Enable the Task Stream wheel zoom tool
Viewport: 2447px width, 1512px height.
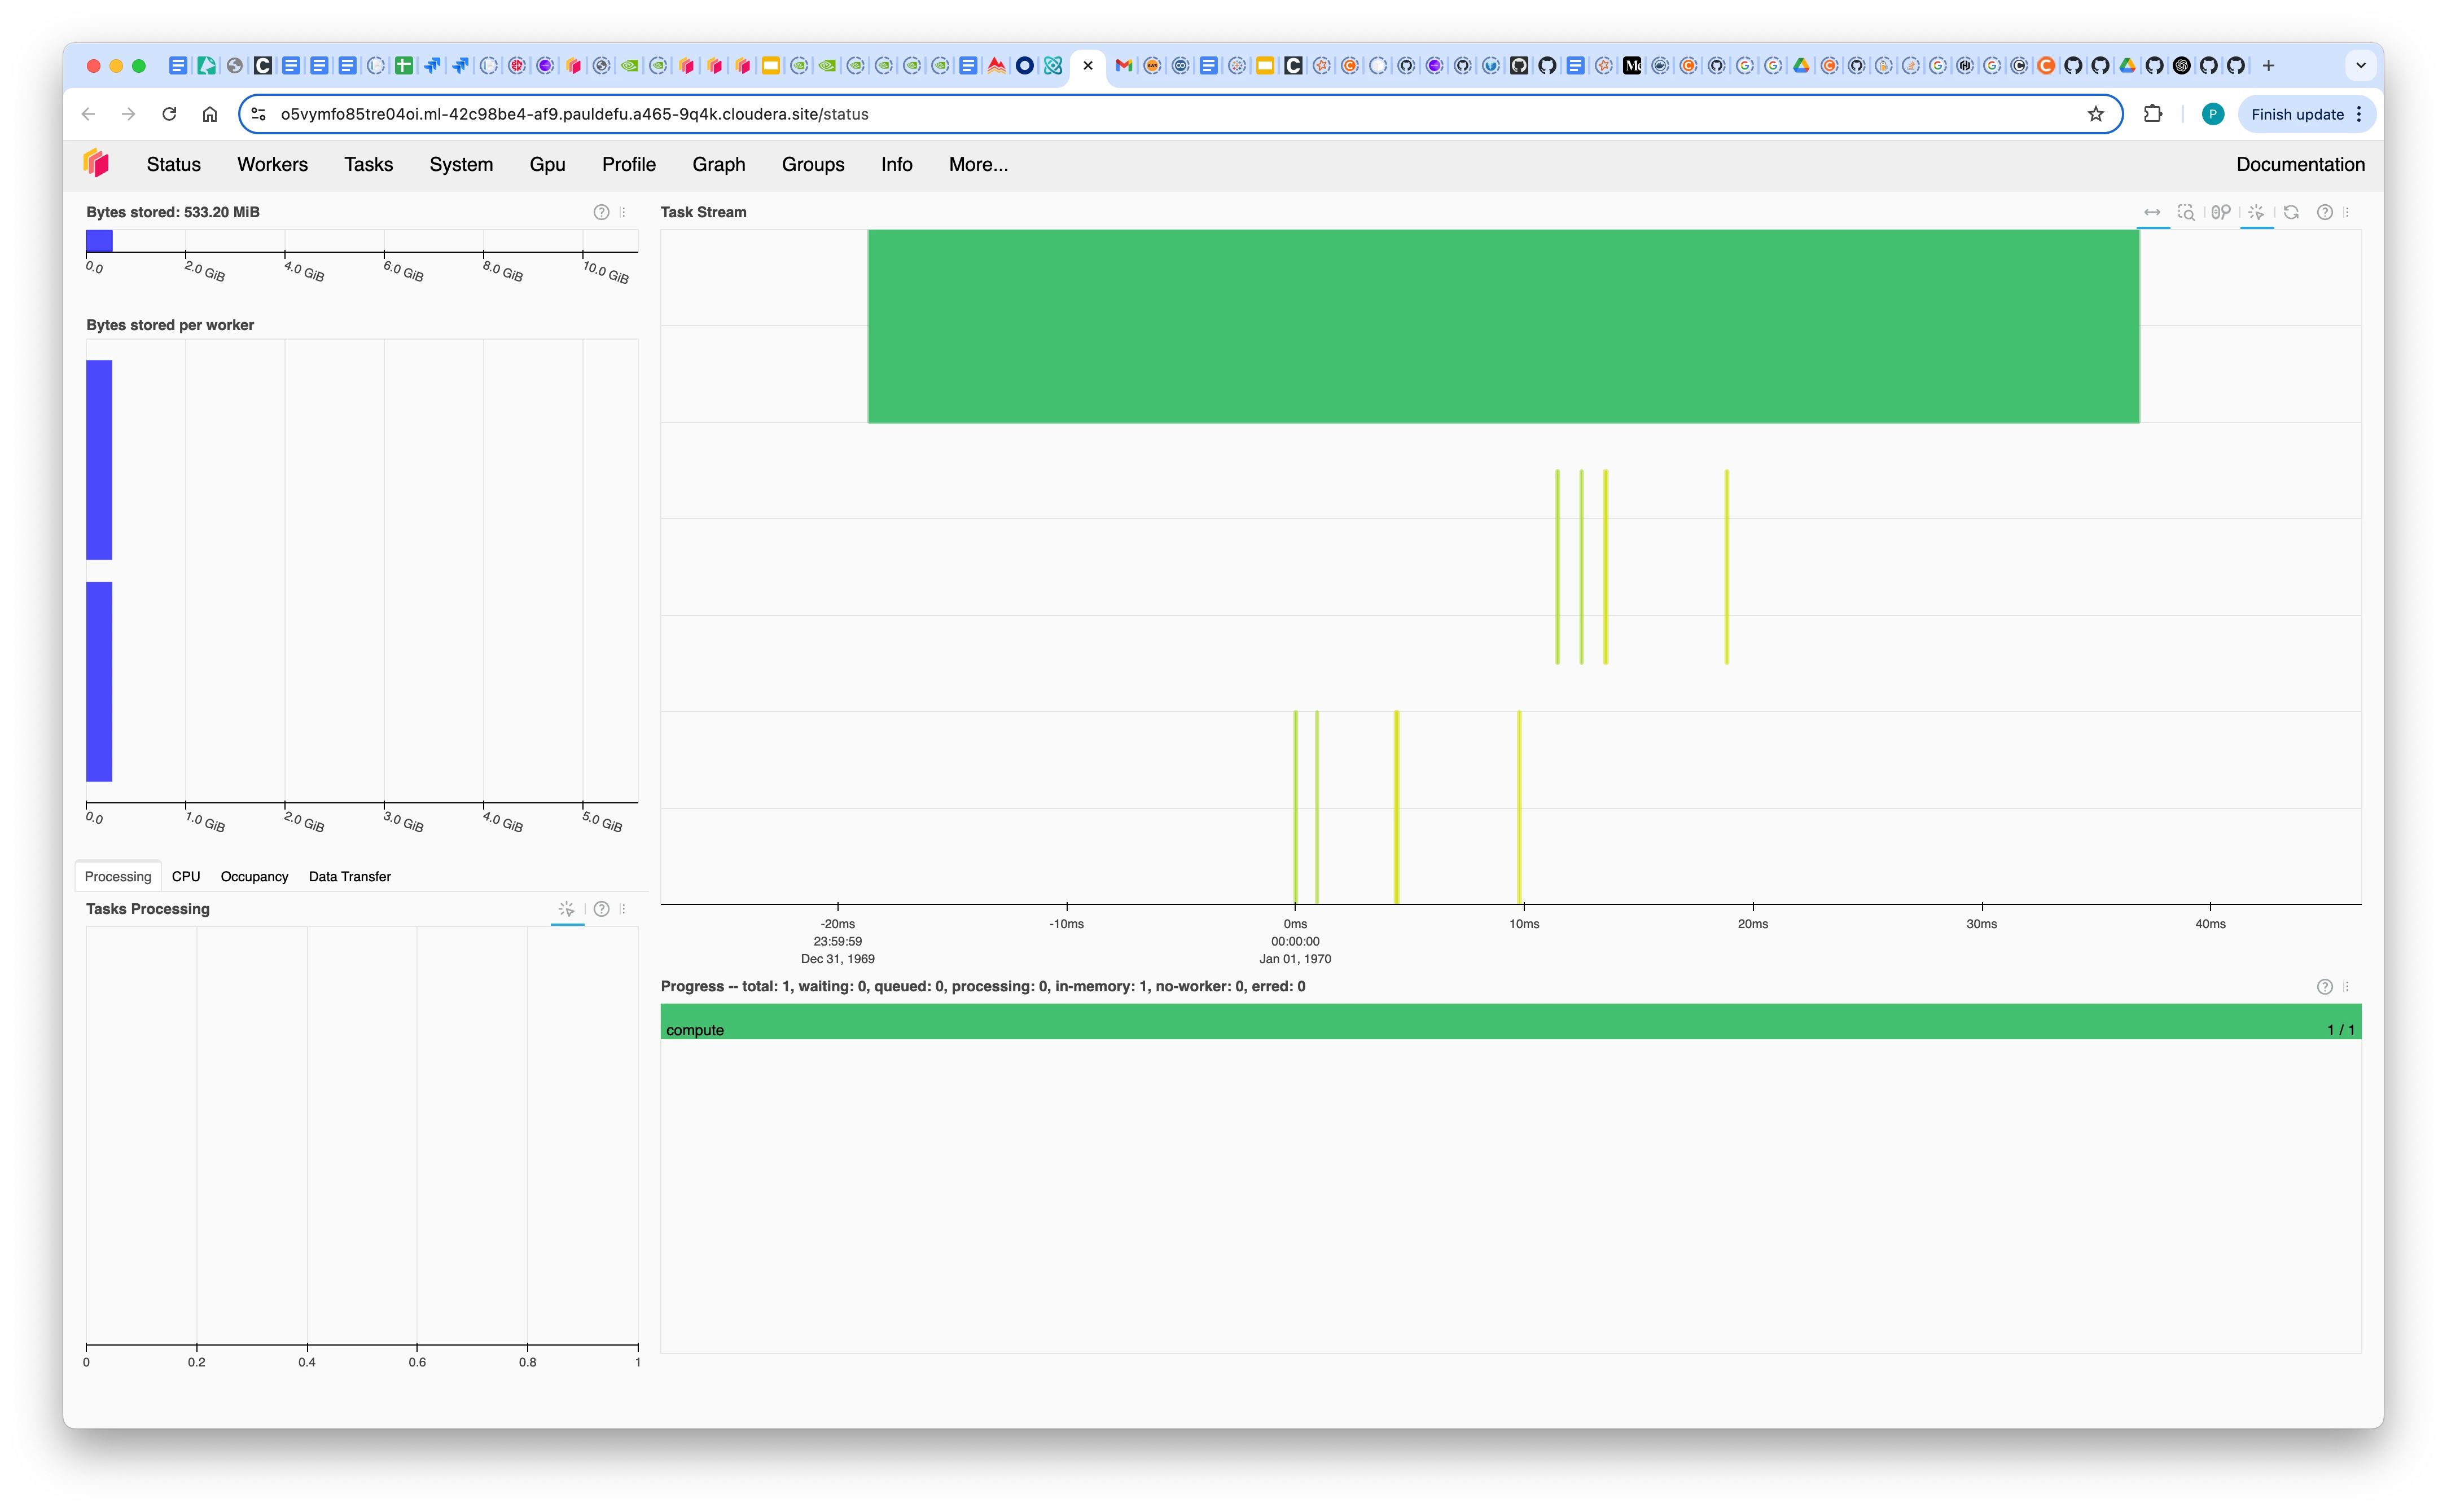pyautogui.click(x=2221, y=212)
